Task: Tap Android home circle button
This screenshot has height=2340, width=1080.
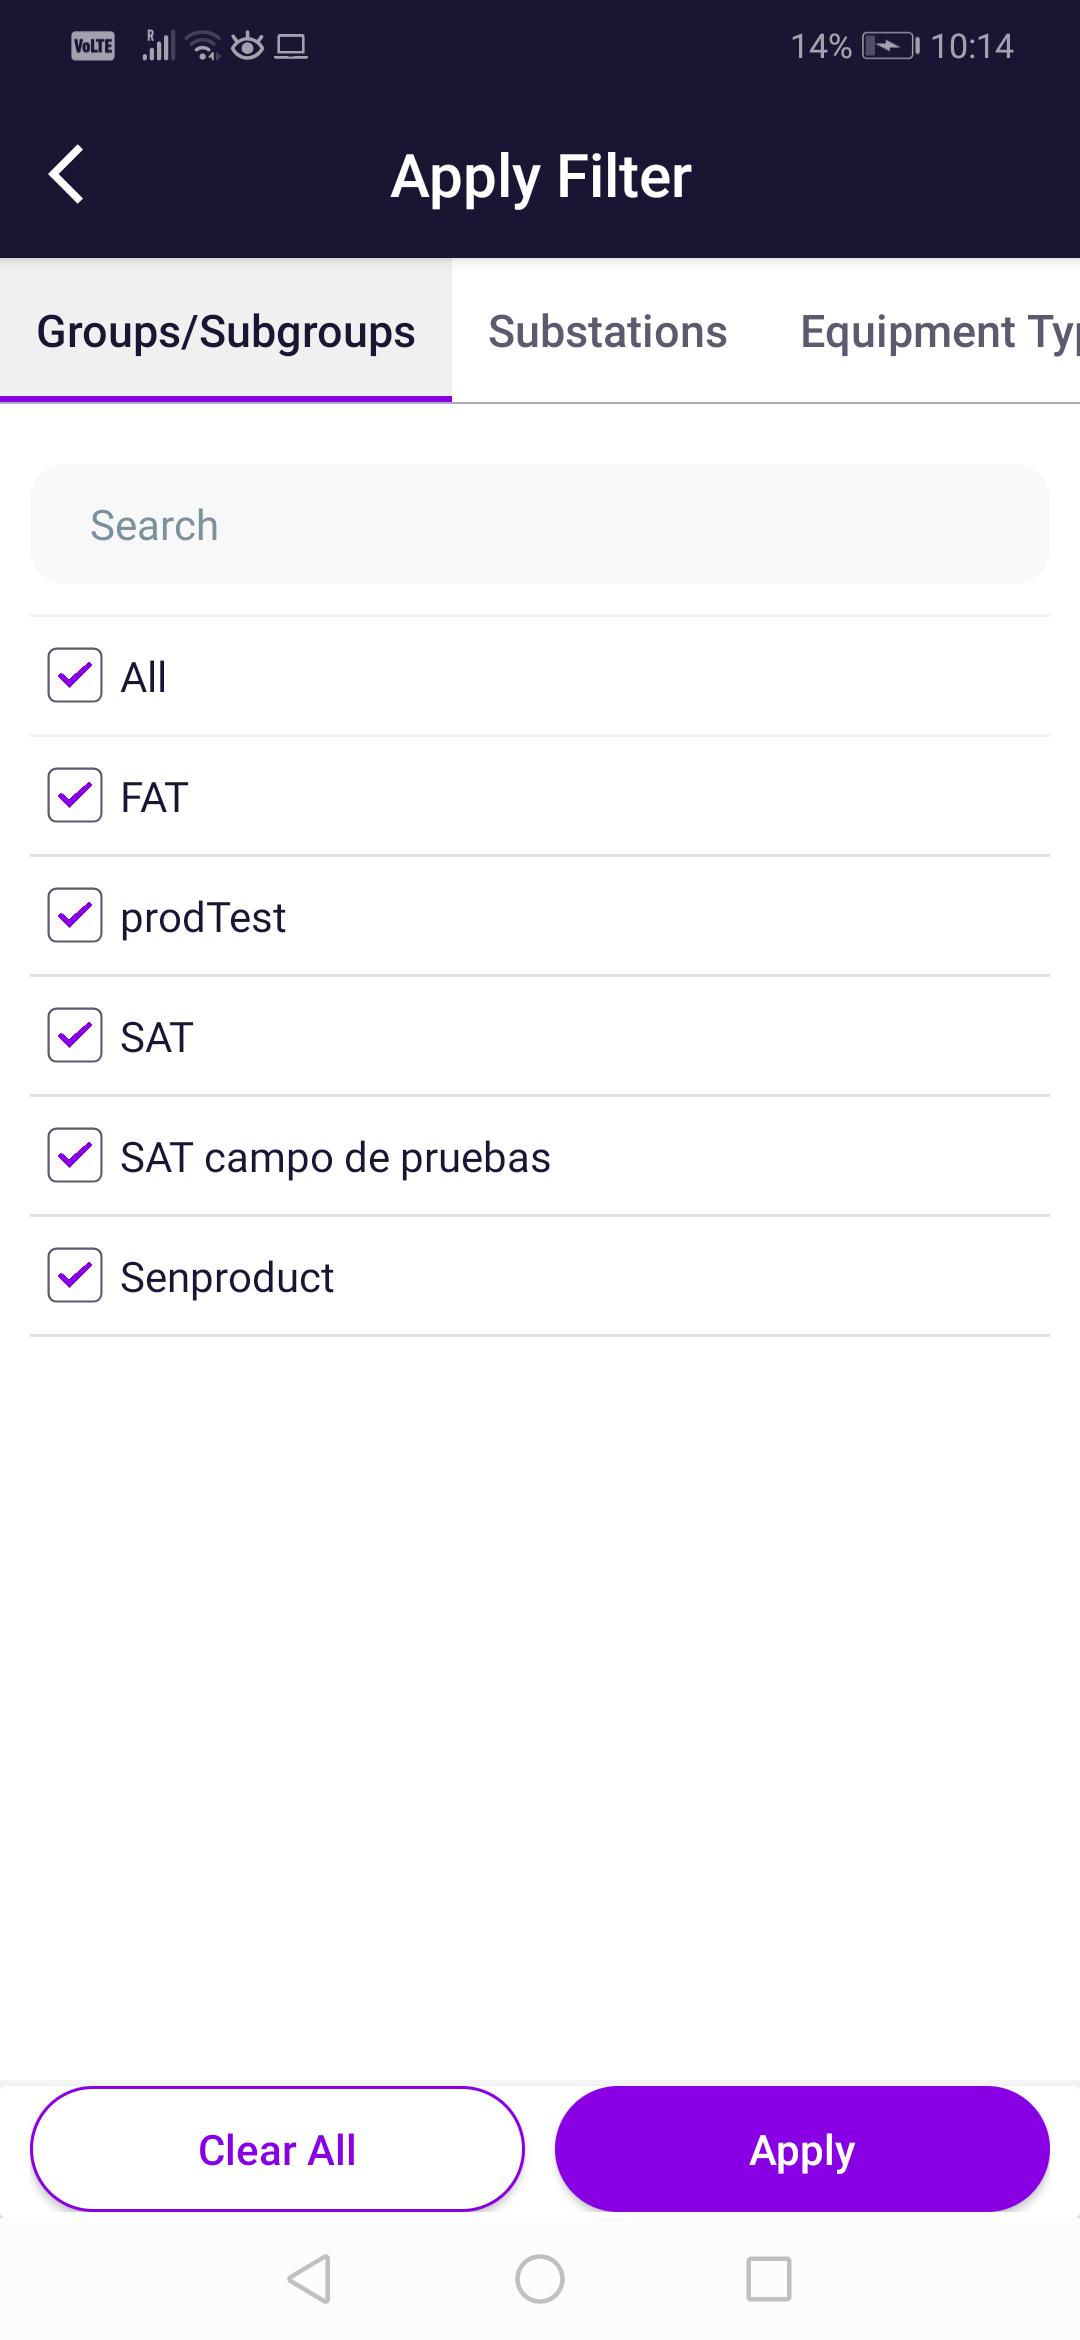Action: (540, 2279)
